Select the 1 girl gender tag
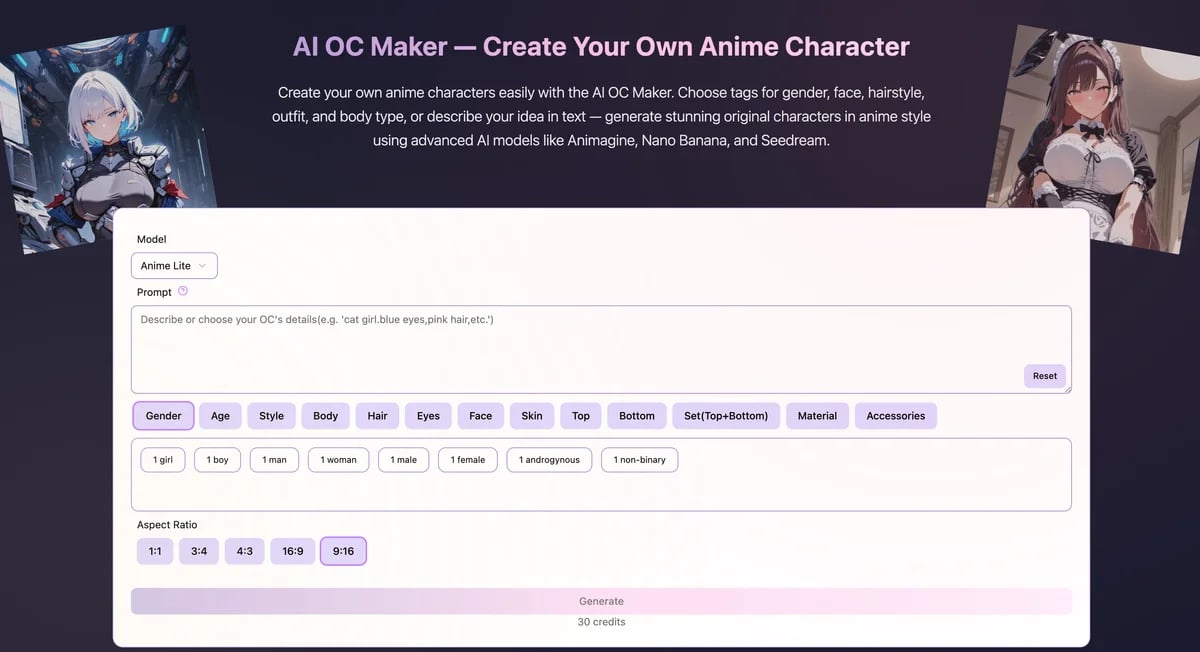This screenshot has height=652, width=1200. click(x=162, y=459)
